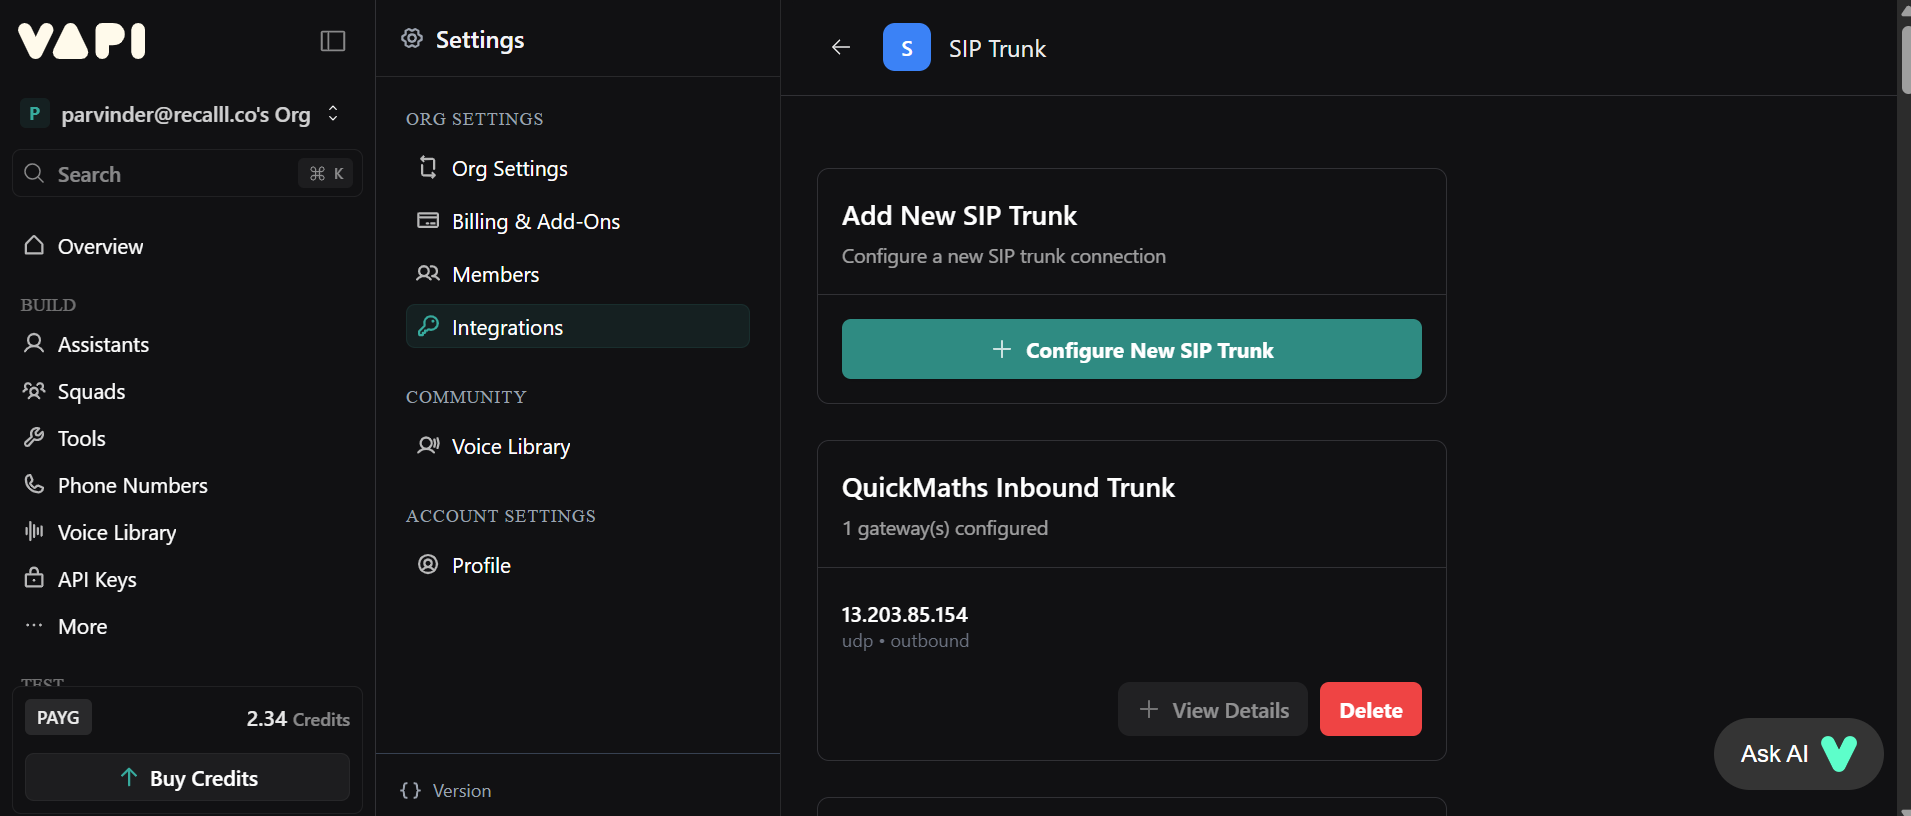
Task: Click the VAPI logo
Action: [82, 41]
